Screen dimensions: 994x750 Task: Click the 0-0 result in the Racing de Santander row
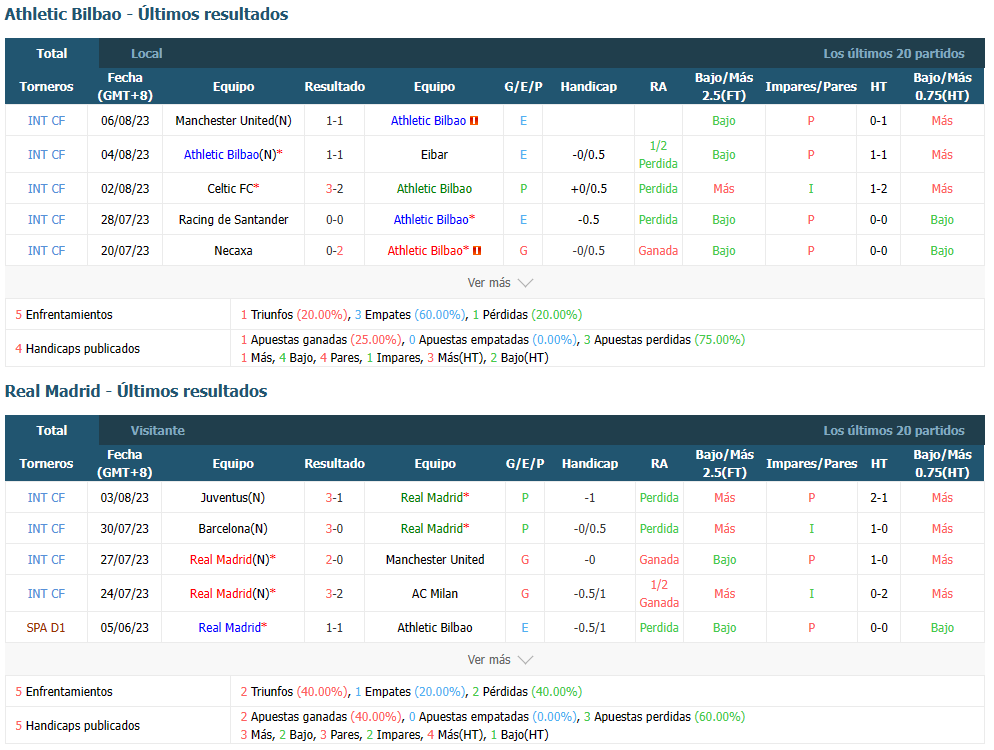335,220
